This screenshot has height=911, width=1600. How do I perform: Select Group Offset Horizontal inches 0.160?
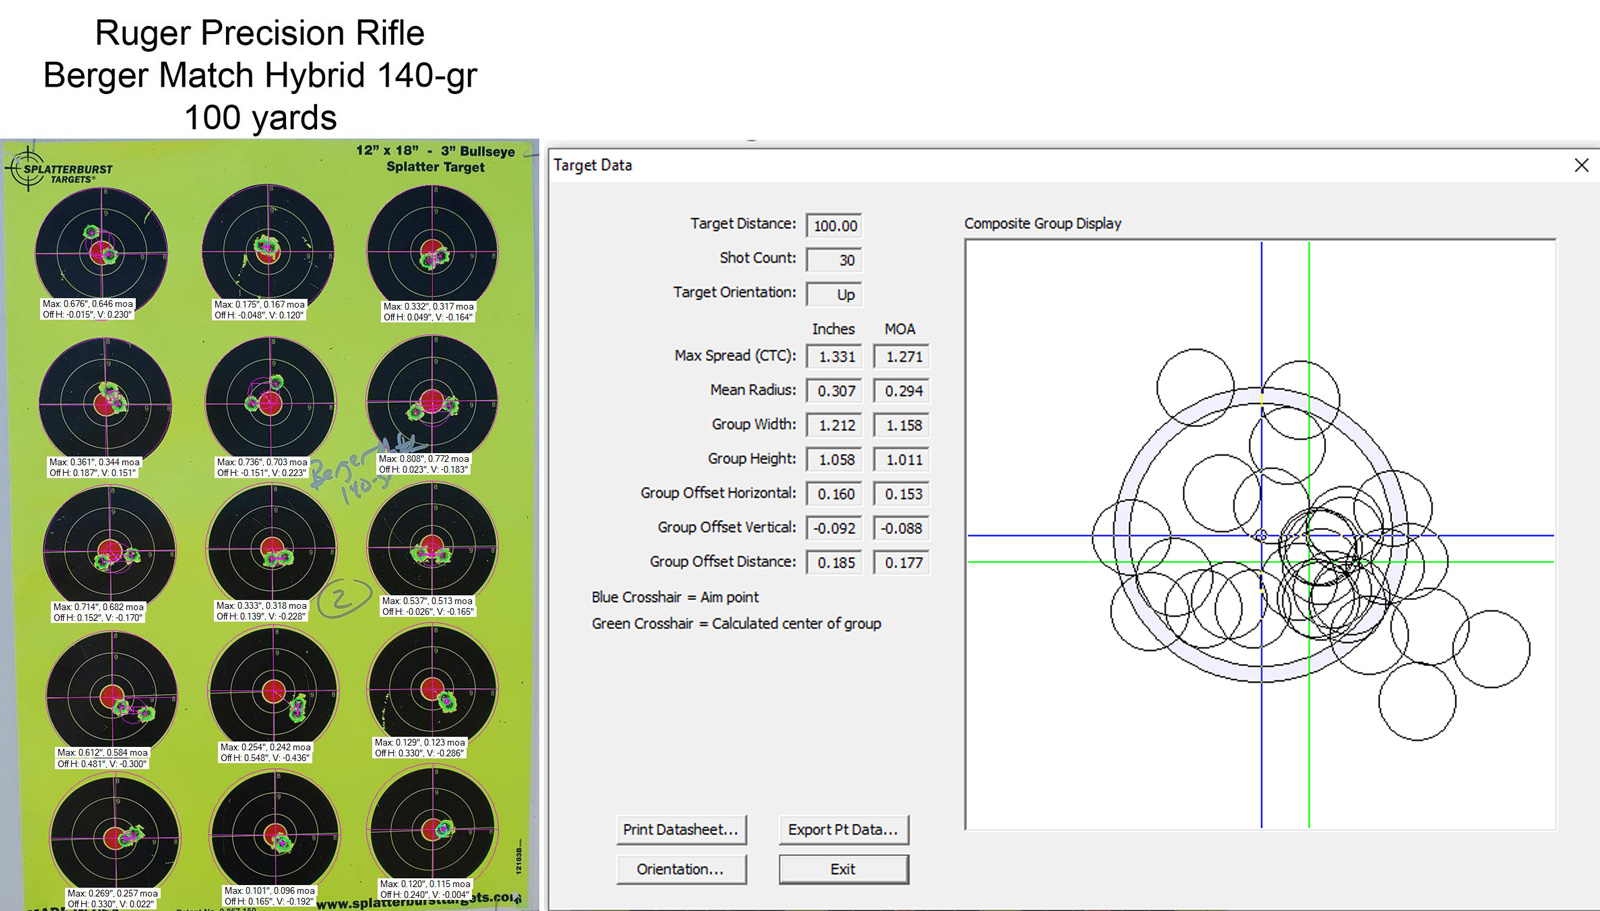tap(834, 494)
